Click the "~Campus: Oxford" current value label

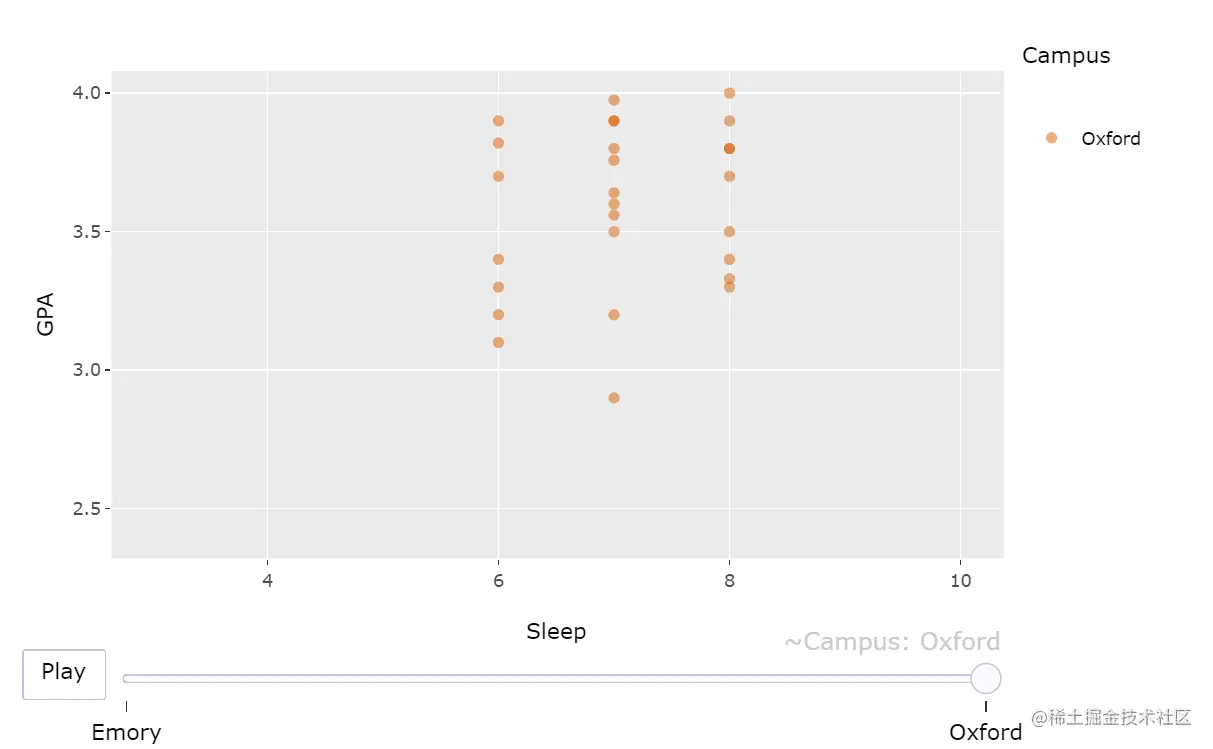click(x=891, y=641)
